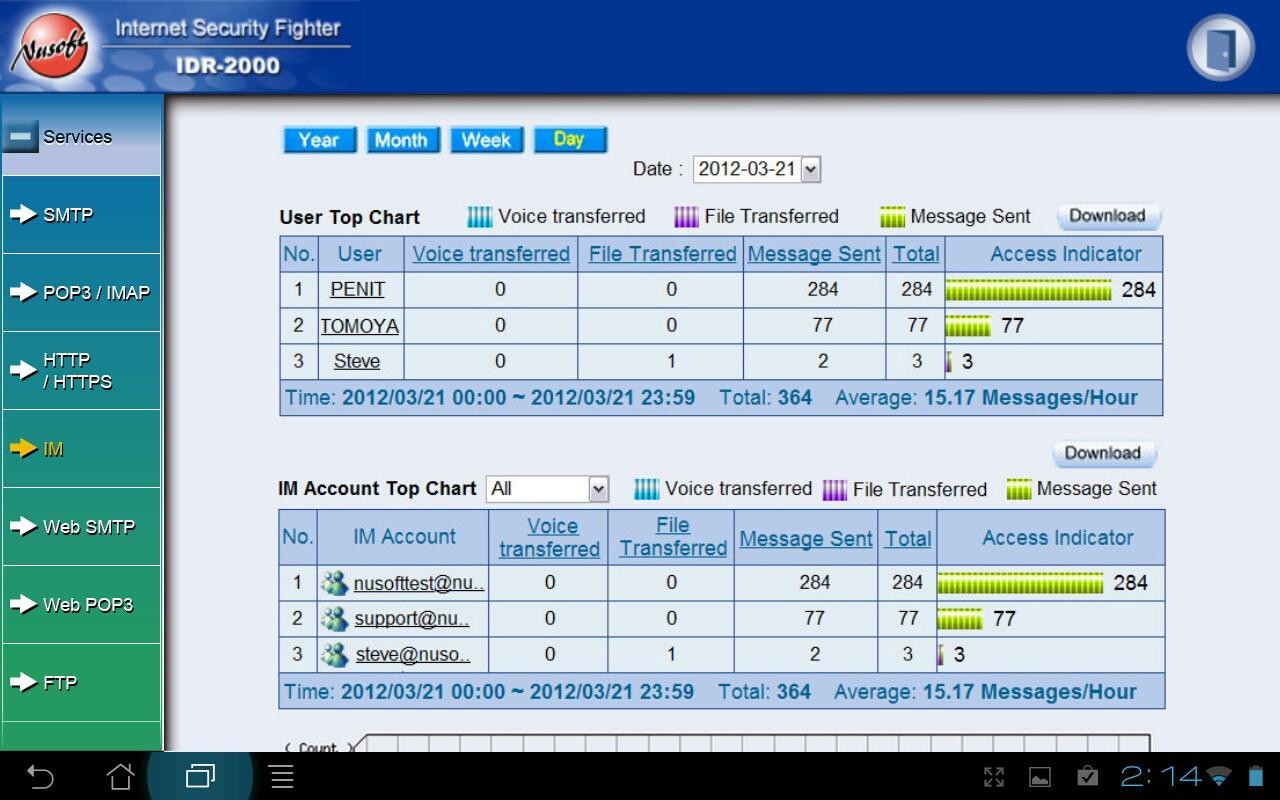Click the Voice transferred legend icon in User chart
1280x800 pixels.
click(x=480, y=217)
